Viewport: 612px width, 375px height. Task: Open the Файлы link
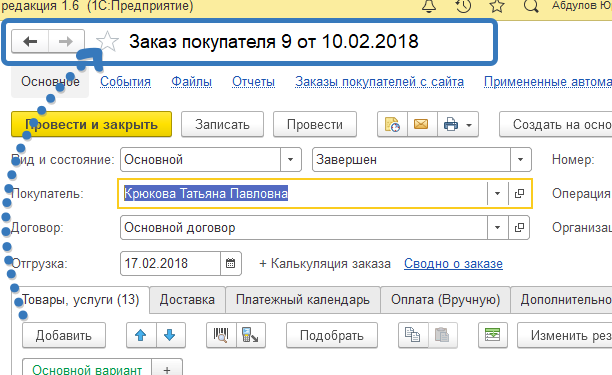click(x=192, y=82)
